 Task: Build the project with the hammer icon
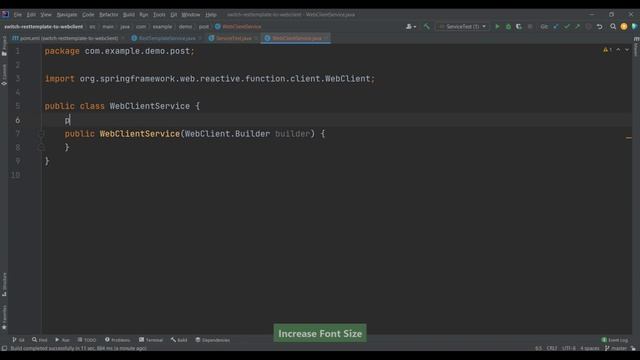(x=427, y=27)
